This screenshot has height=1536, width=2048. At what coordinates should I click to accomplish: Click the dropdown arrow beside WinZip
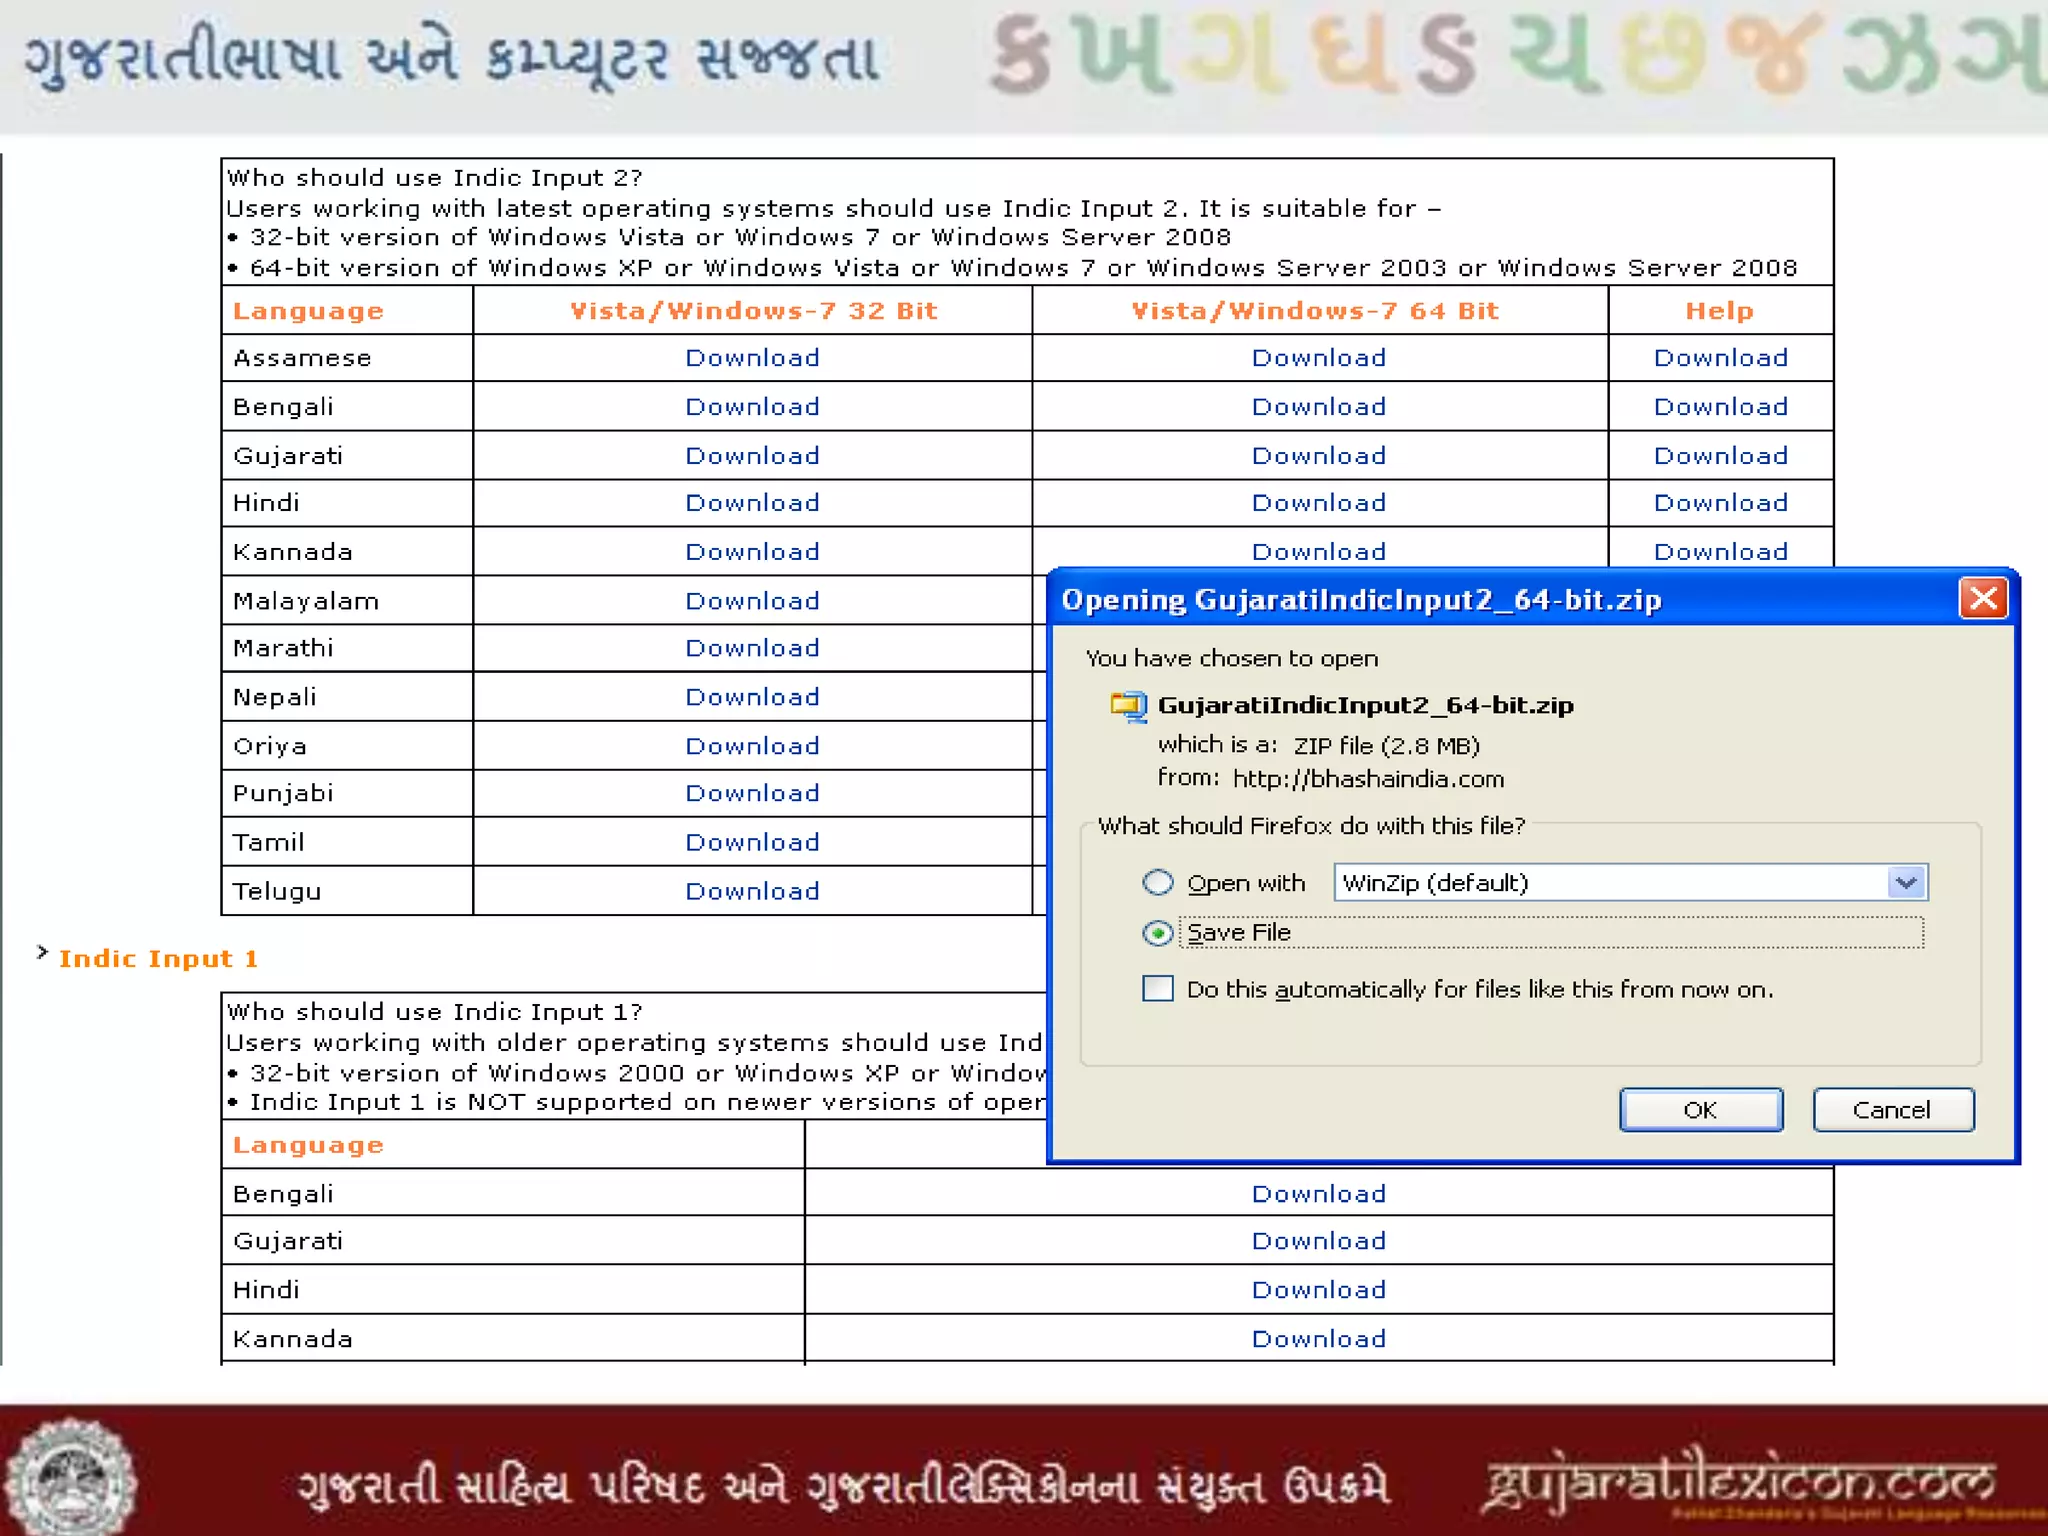coord(1906,883)
